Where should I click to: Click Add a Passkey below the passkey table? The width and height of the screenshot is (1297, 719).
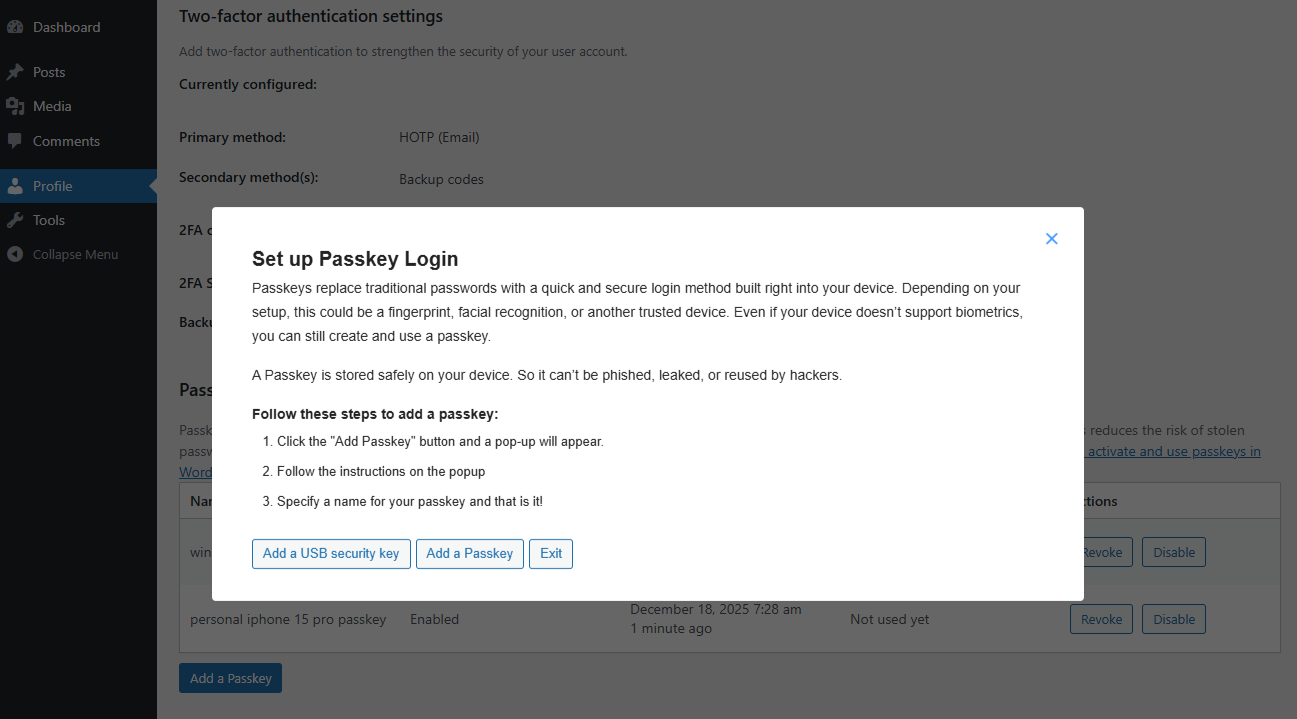coord(231,678)
